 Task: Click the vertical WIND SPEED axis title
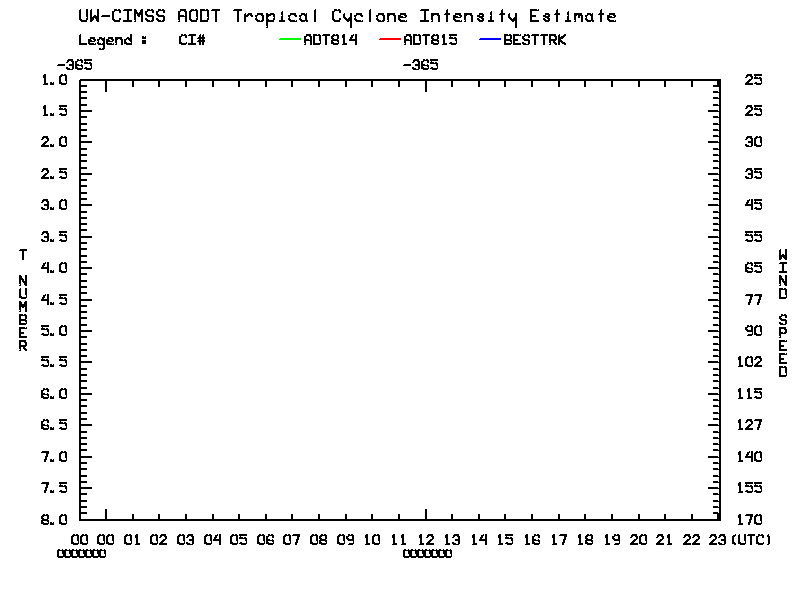(x=784, y=313)
